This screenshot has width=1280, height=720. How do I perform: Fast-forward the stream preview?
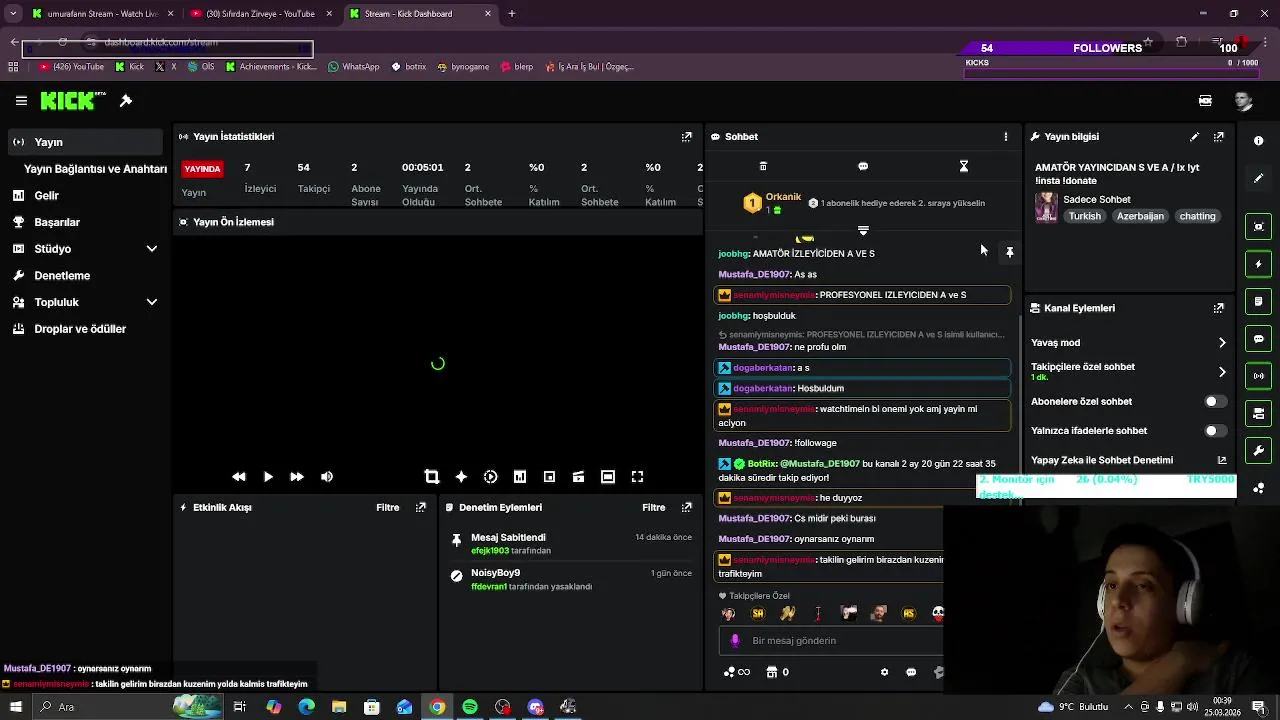(297, 477)
